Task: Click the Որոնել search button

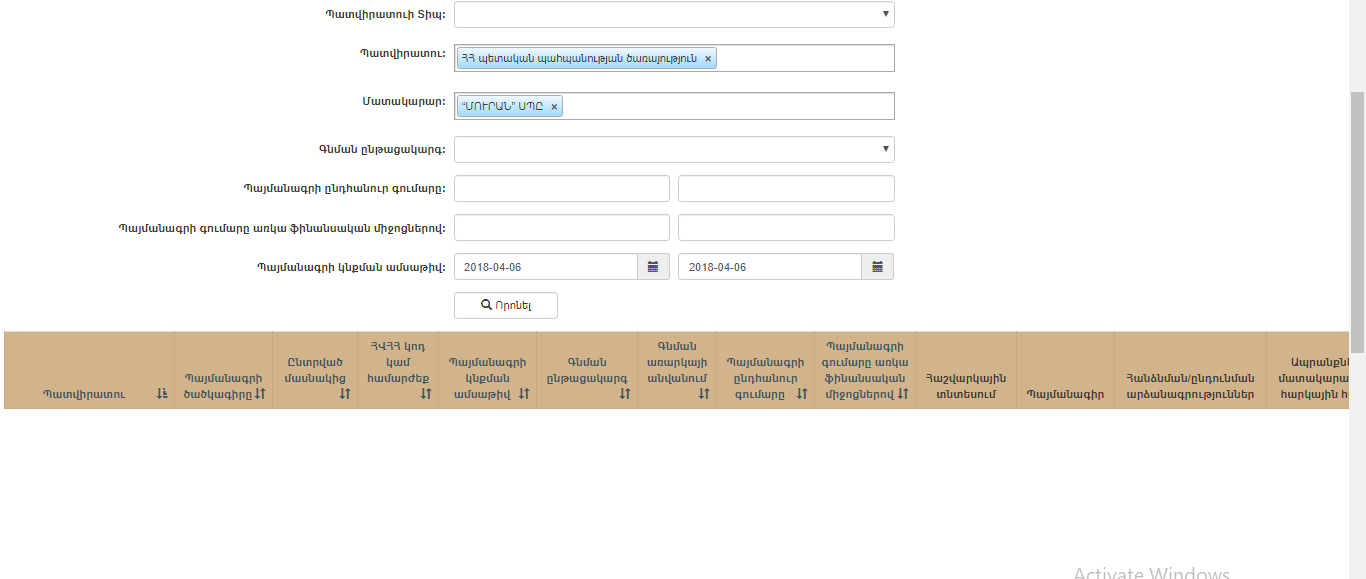Action: click(x=506, y=305)
